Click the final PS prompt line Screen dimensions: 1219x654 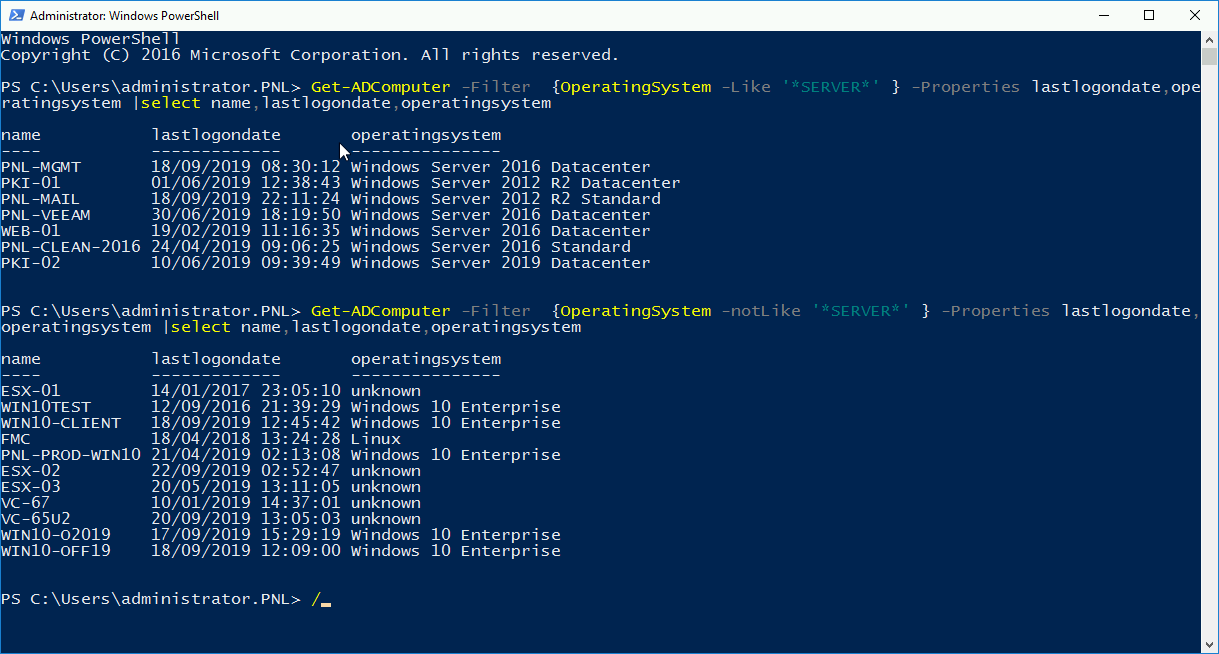coord(150,599)
